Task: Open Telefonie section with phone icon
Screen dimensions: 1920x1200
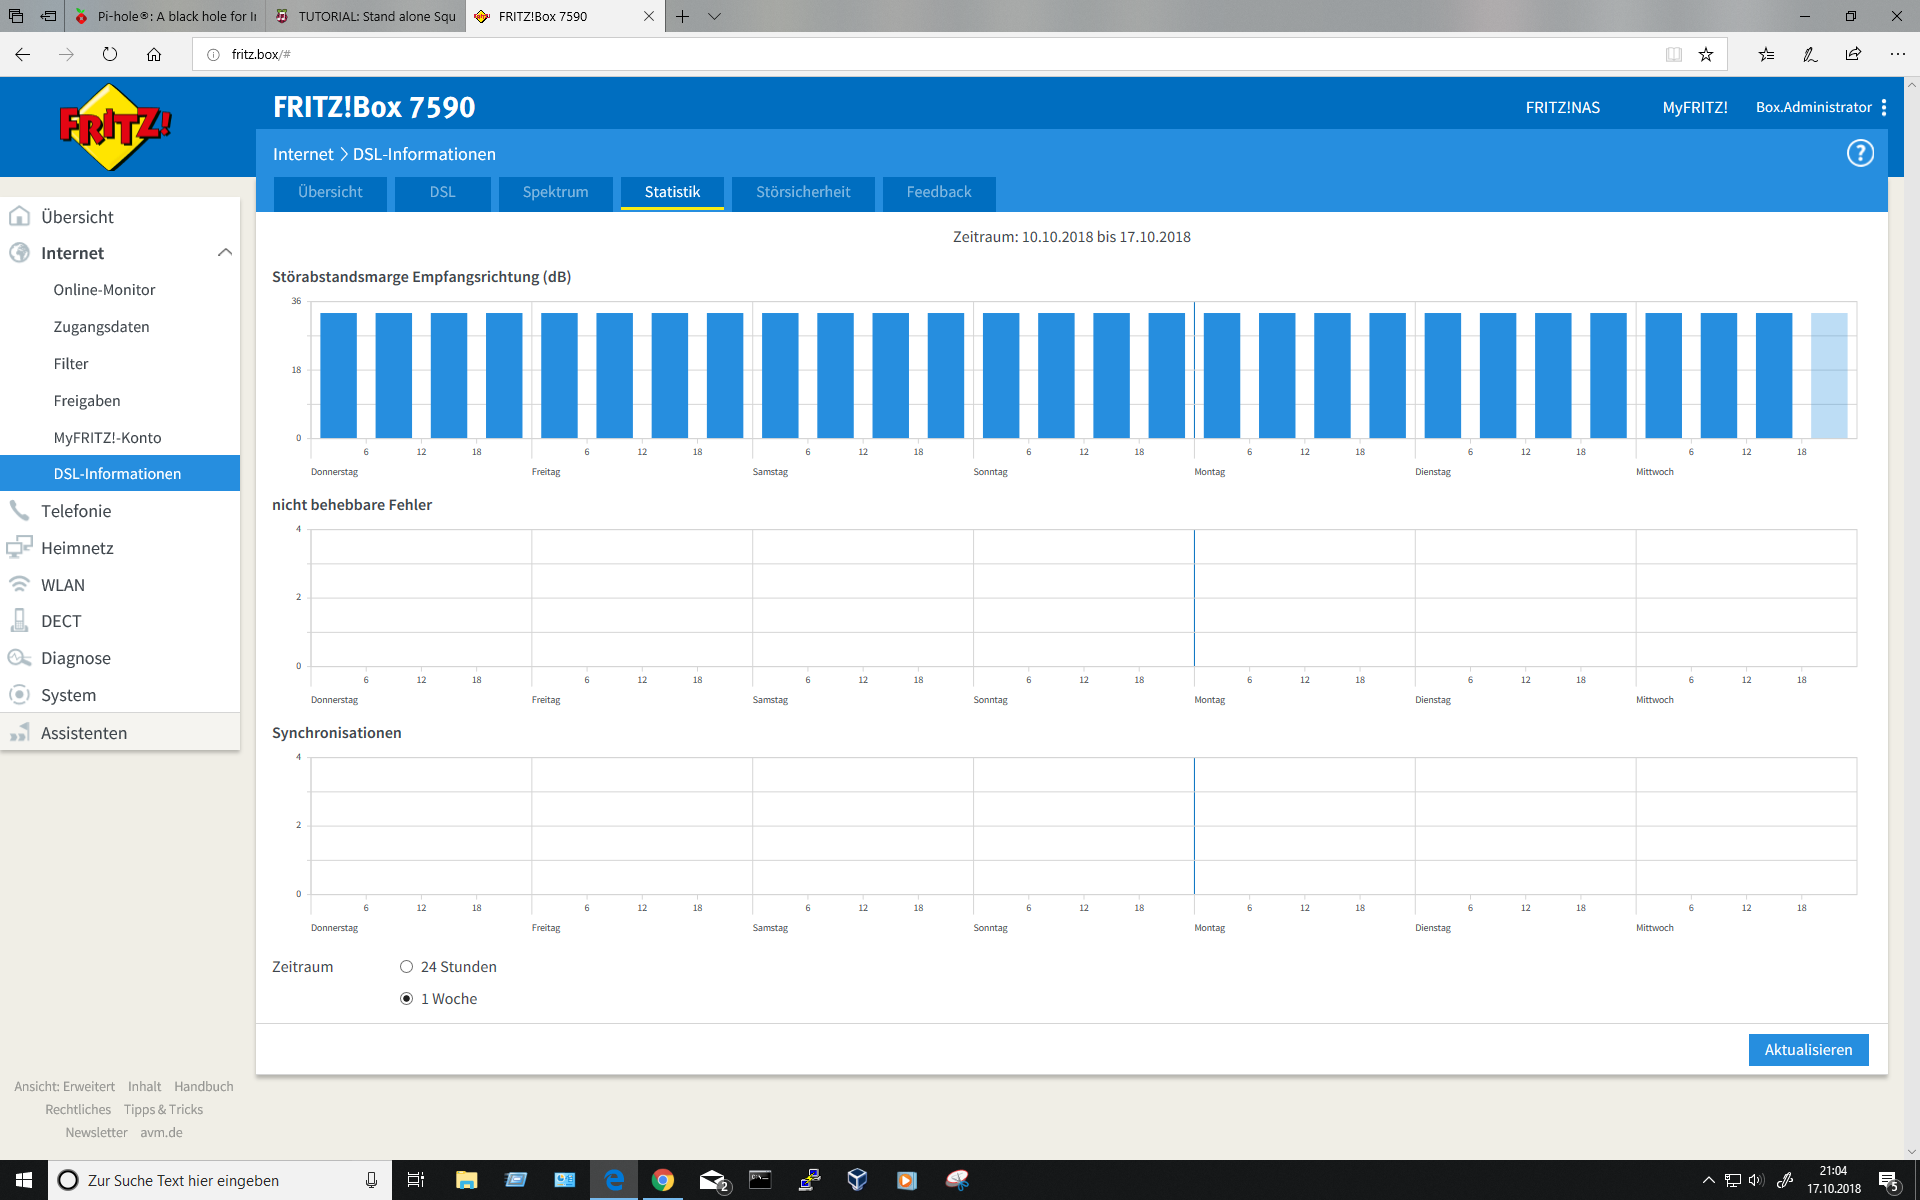Action: point(76,511)
